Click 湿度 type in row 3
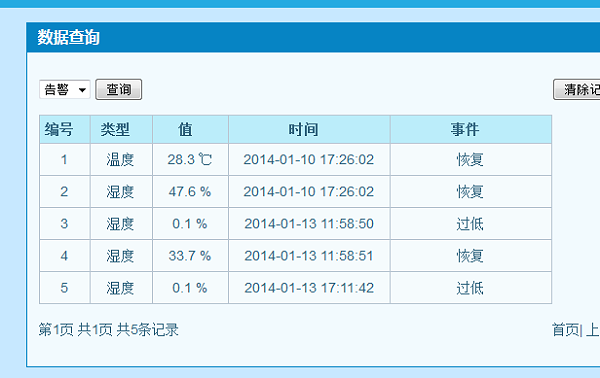The image size is (600, 378). [x=120, y=224]
